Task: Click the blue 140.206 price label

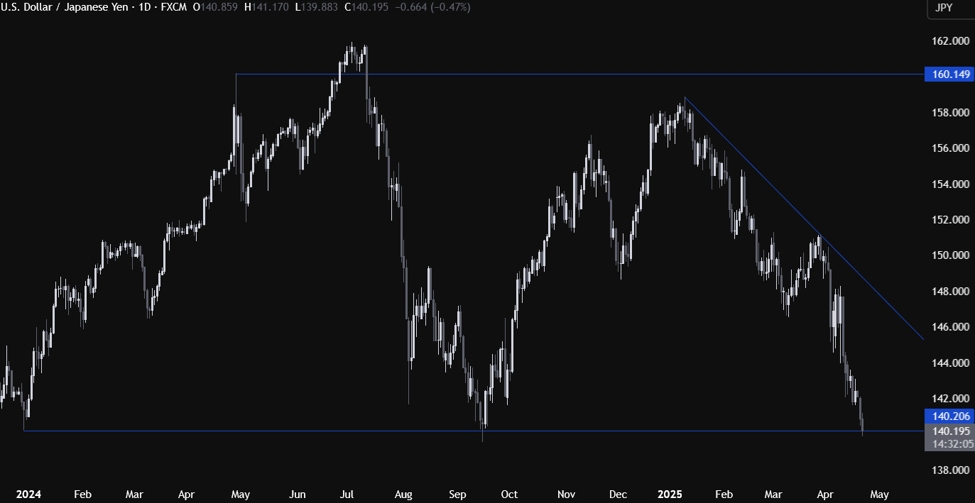Action: pyautogui.click(x=951, y=415)
